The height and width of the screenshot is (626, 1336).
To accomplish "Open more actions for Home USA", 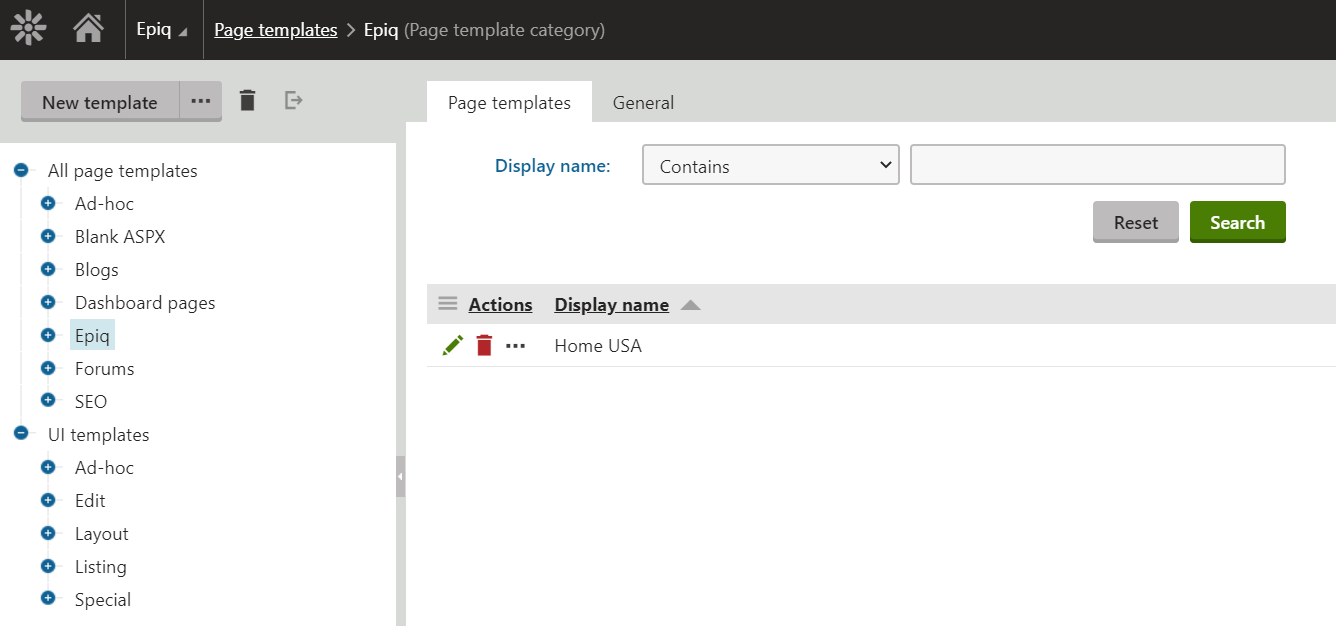I will pyautogui.click(x=515, y=345).
